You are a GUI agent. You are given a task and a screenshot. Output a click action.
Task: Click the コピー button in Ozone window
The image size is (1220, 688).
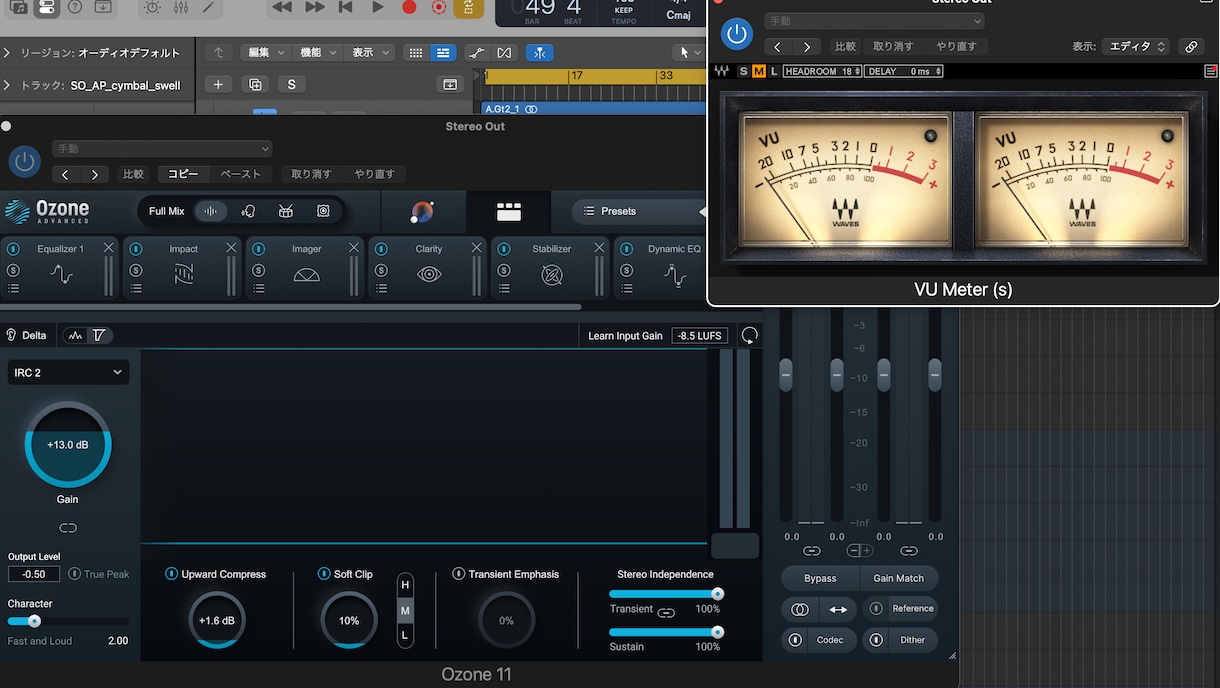click(x=183, y=174)
